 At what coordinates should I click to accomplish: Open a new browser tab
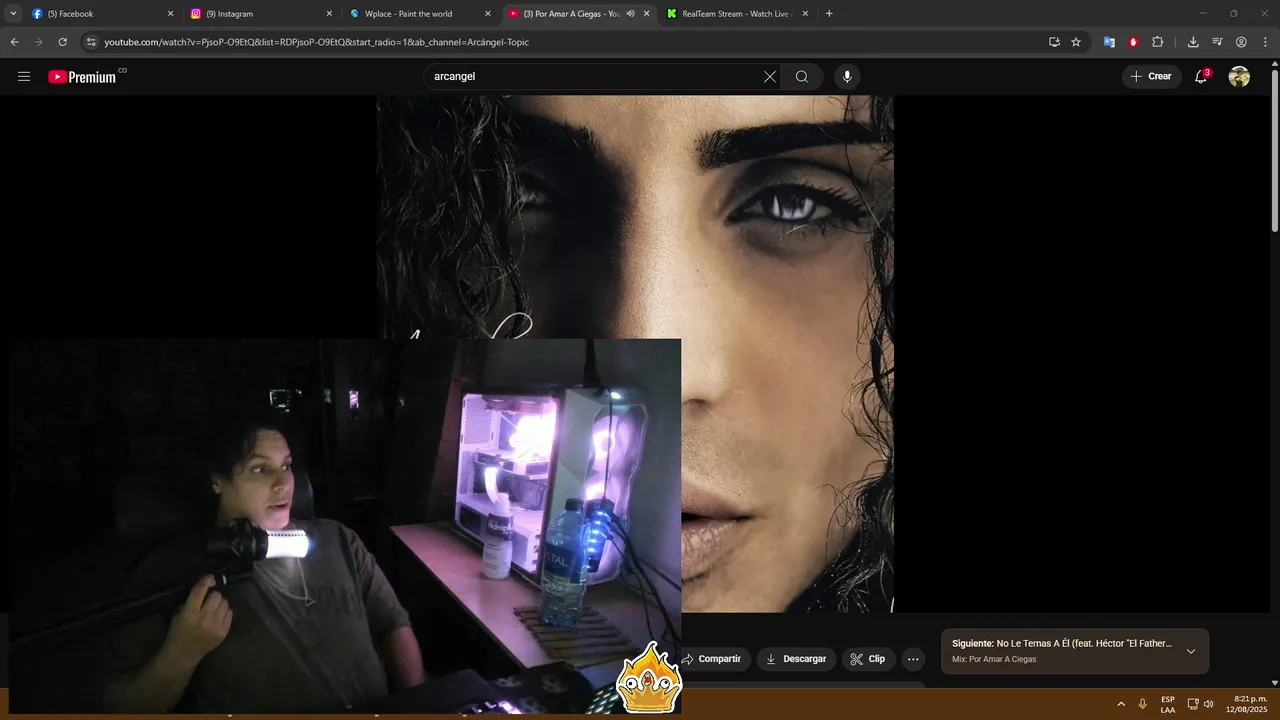(x=829, y=14)
